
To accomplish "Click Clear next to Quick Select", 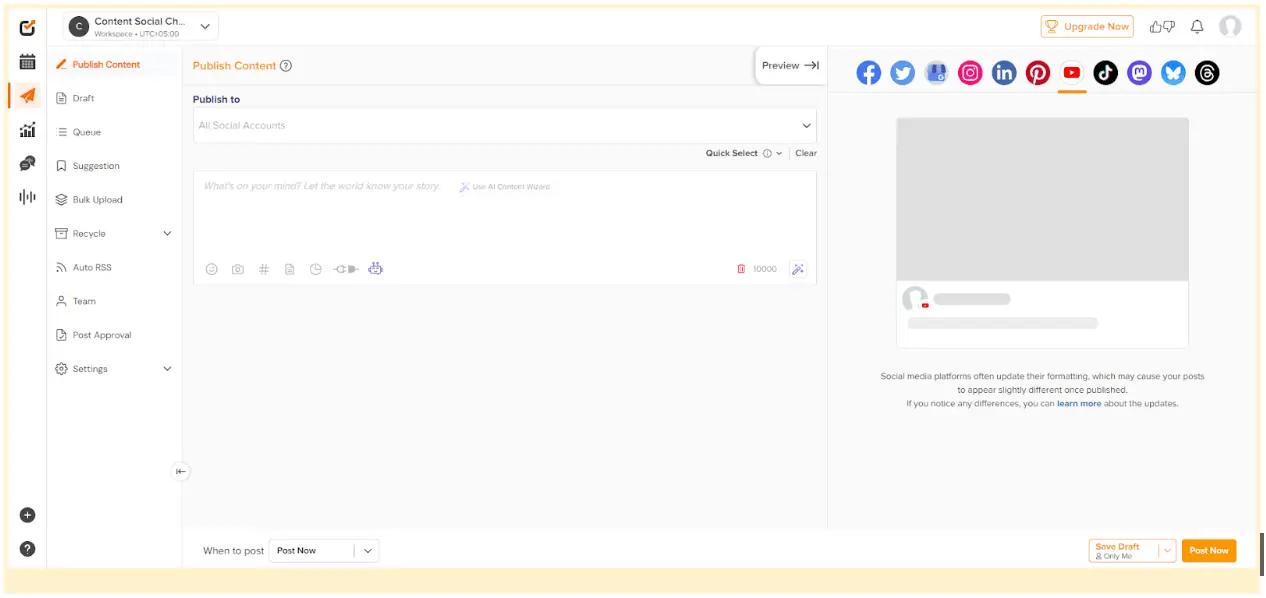I will [806, 154].
